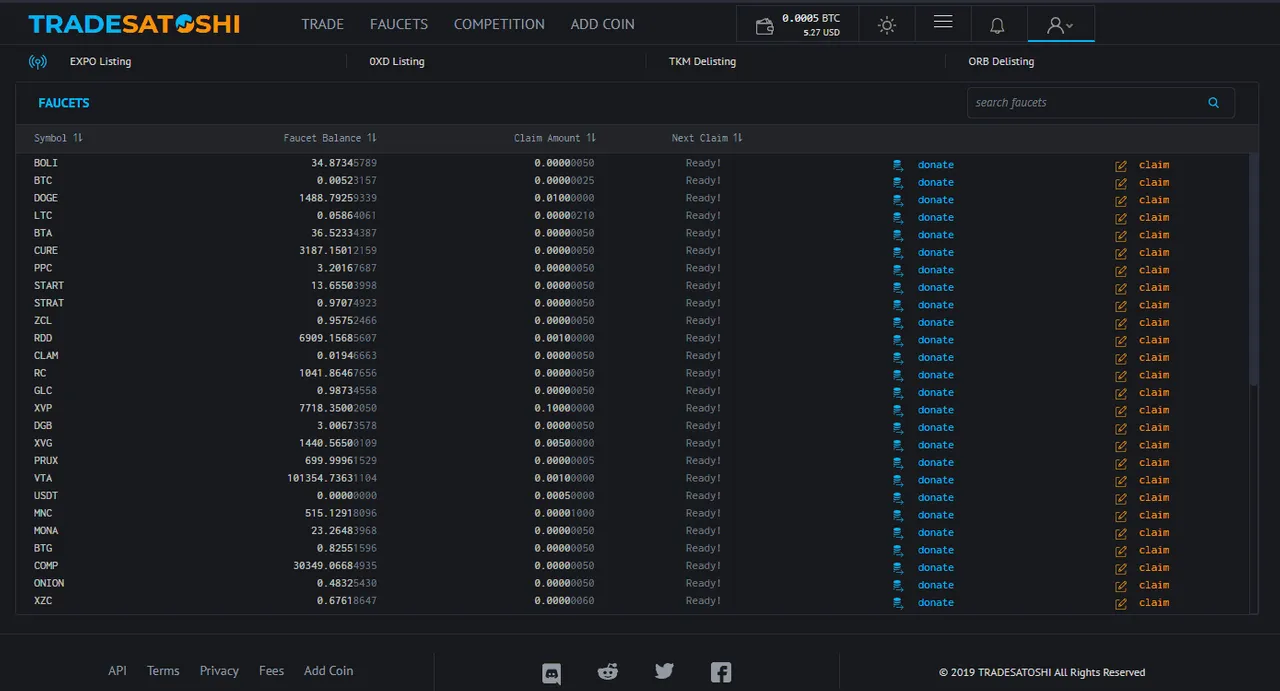Click the claim icon for BTA
Screen dimensions: 1280x691
[1121, 236]
